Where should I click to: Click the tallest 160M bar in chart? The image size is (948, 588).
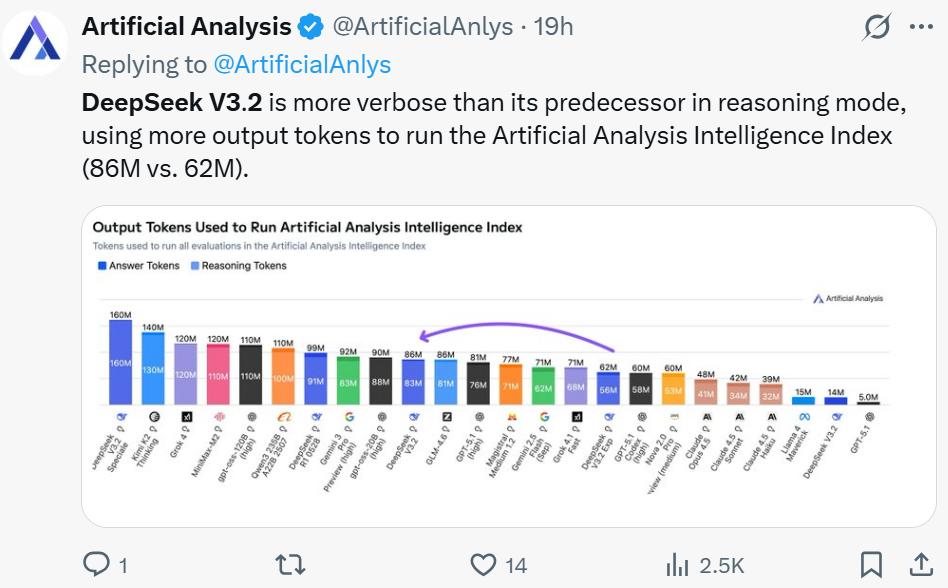121,361
